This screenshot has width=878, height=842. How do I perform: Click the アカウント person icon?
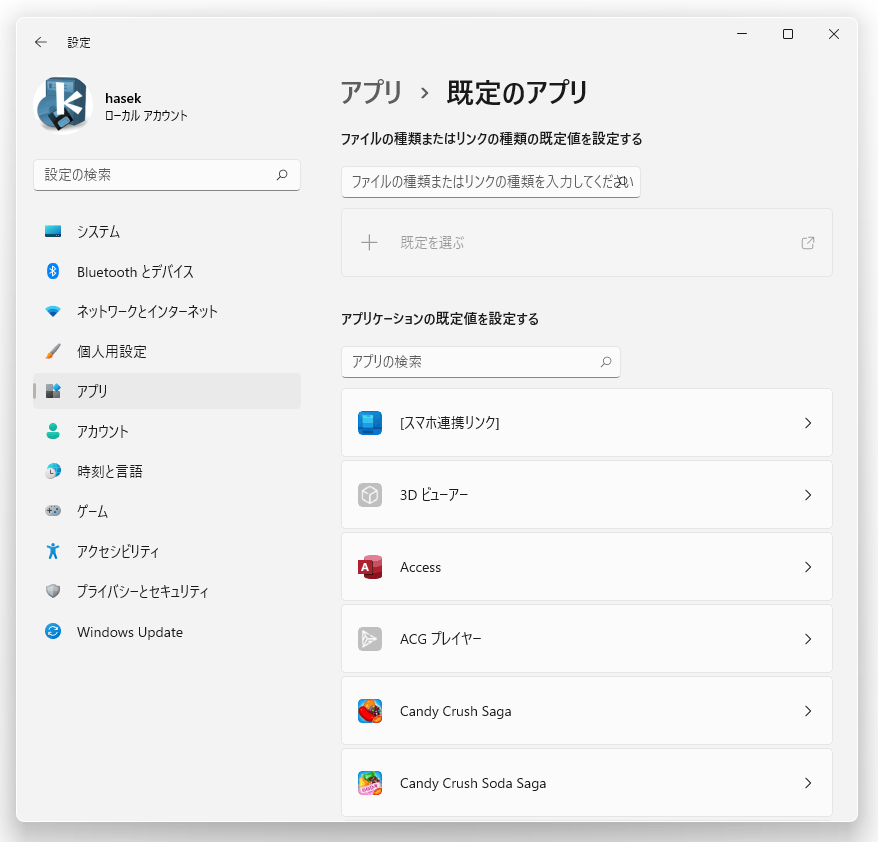click(x=53, y=431)
